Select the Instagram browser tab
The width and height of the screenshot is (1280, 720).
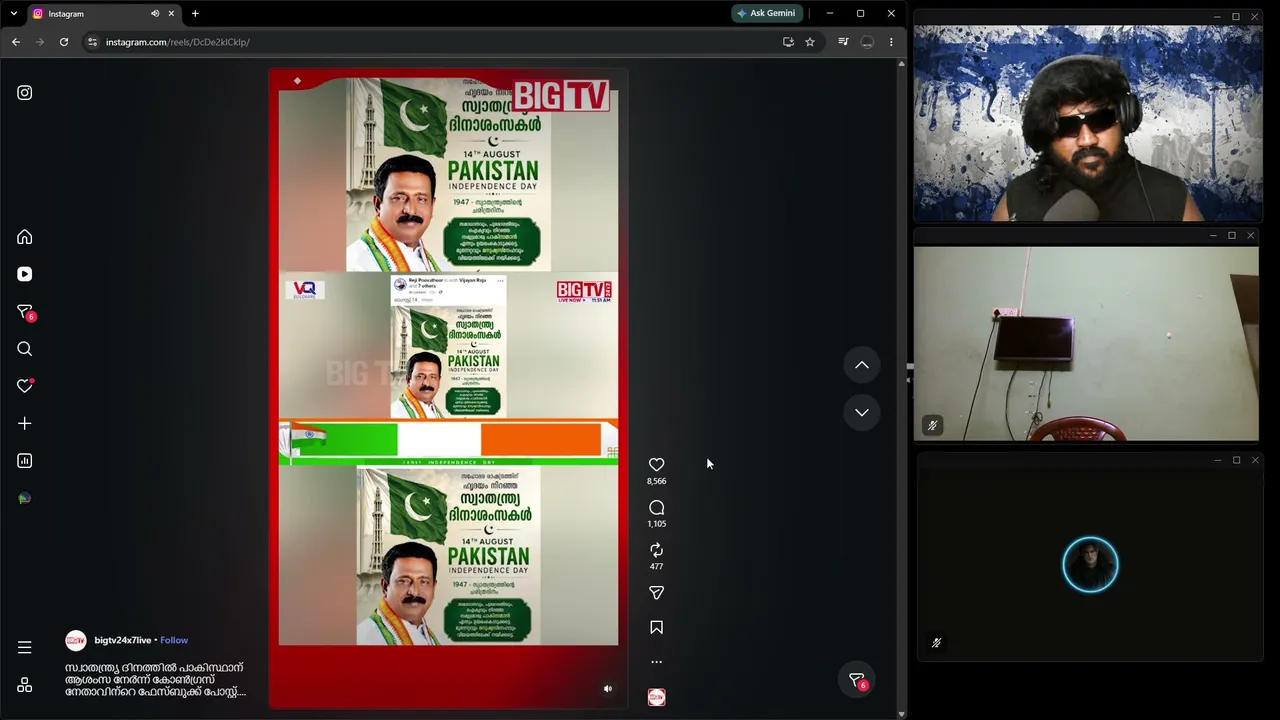click(x=104, y=14)
